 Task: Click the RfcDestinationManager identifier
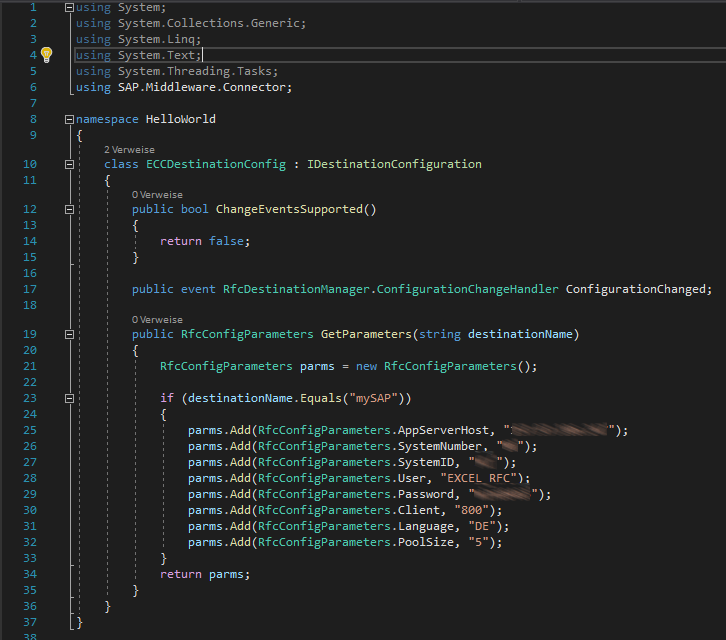tap(296, 289)
